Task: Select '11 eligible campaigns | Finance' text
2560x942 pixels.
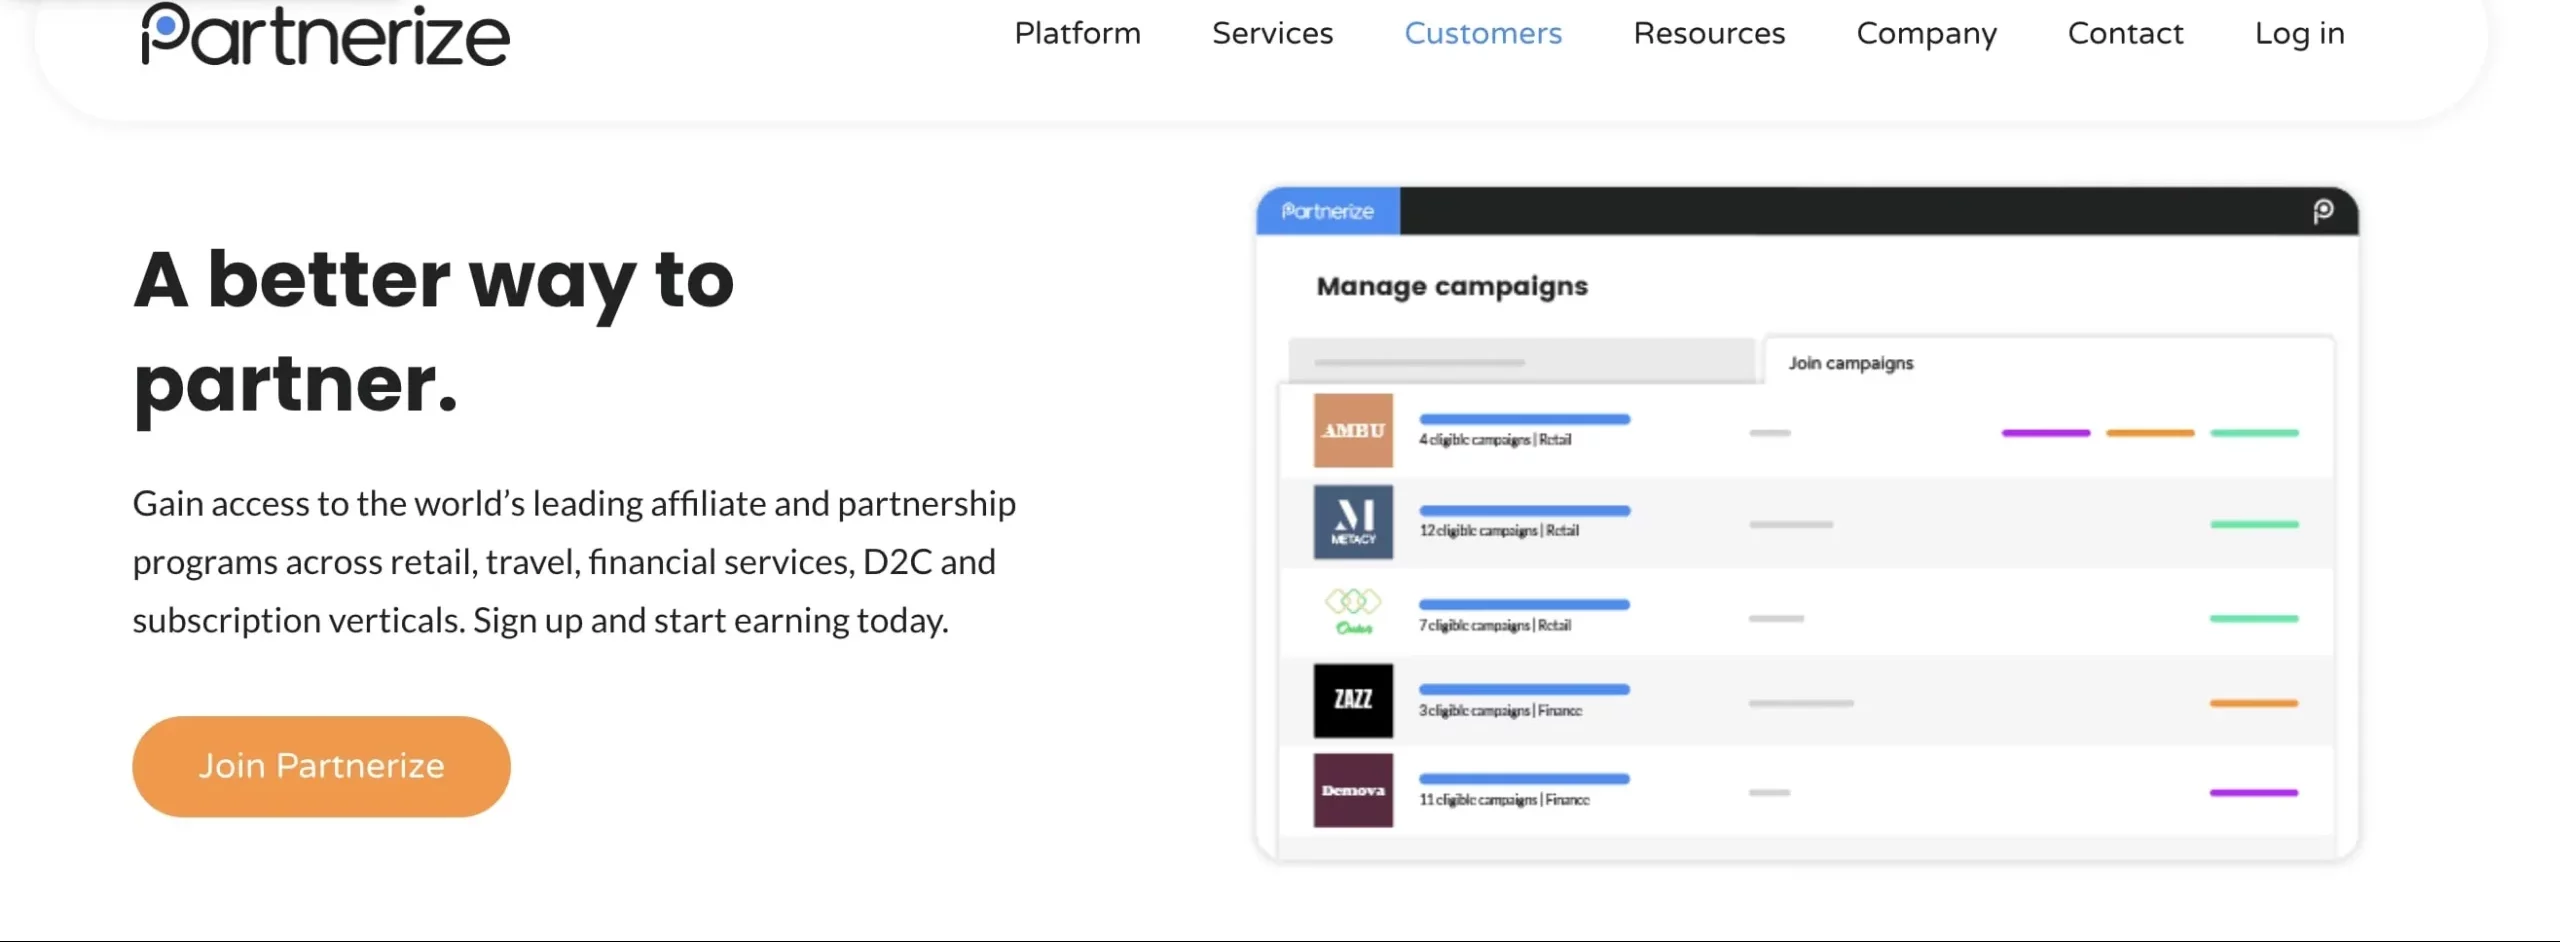Action: (x=1504, y=800)
